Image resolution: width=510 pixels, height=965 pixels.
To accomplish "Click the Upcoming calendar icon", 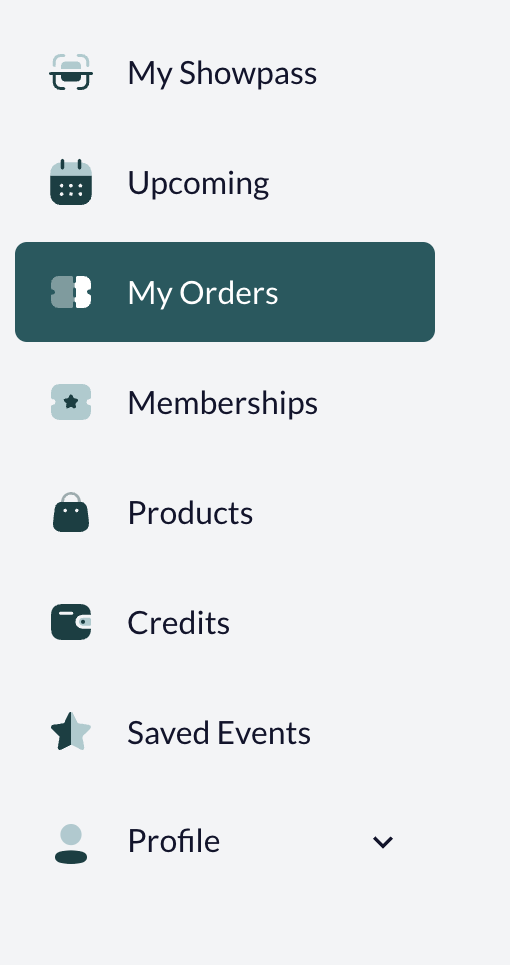I will point(71,182).
